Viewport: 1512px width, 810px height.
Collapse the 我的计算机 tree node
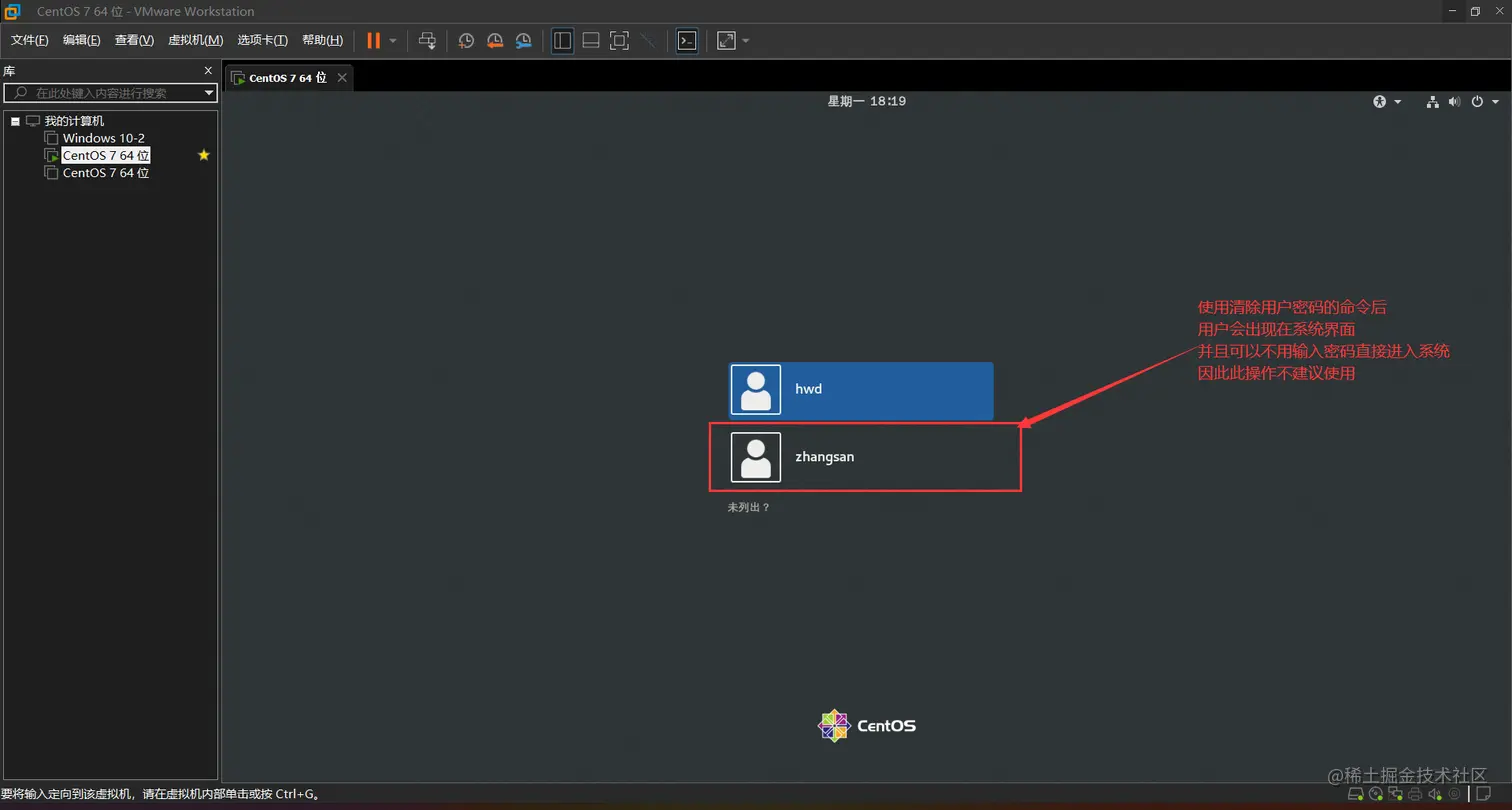[15, 121]
